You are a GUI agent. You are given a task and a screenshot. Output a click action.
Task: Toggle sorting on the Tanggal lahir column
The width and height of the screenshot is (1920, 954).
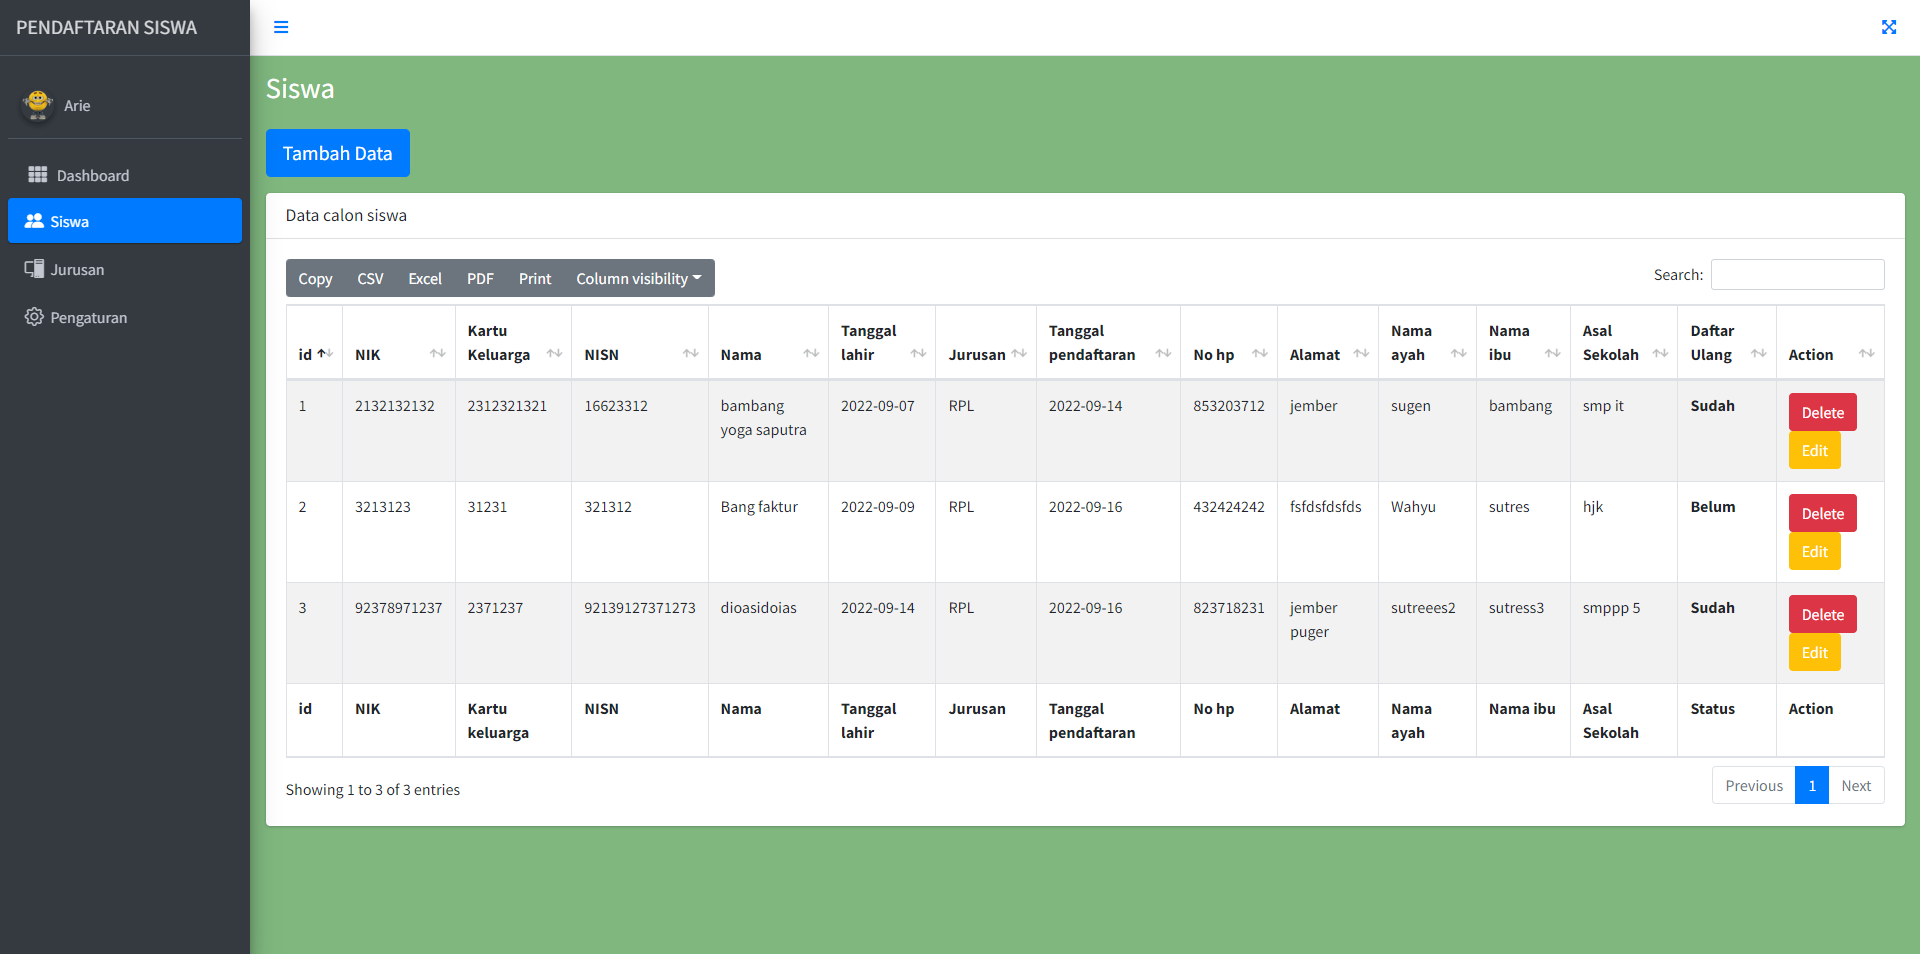pos(918,354)
